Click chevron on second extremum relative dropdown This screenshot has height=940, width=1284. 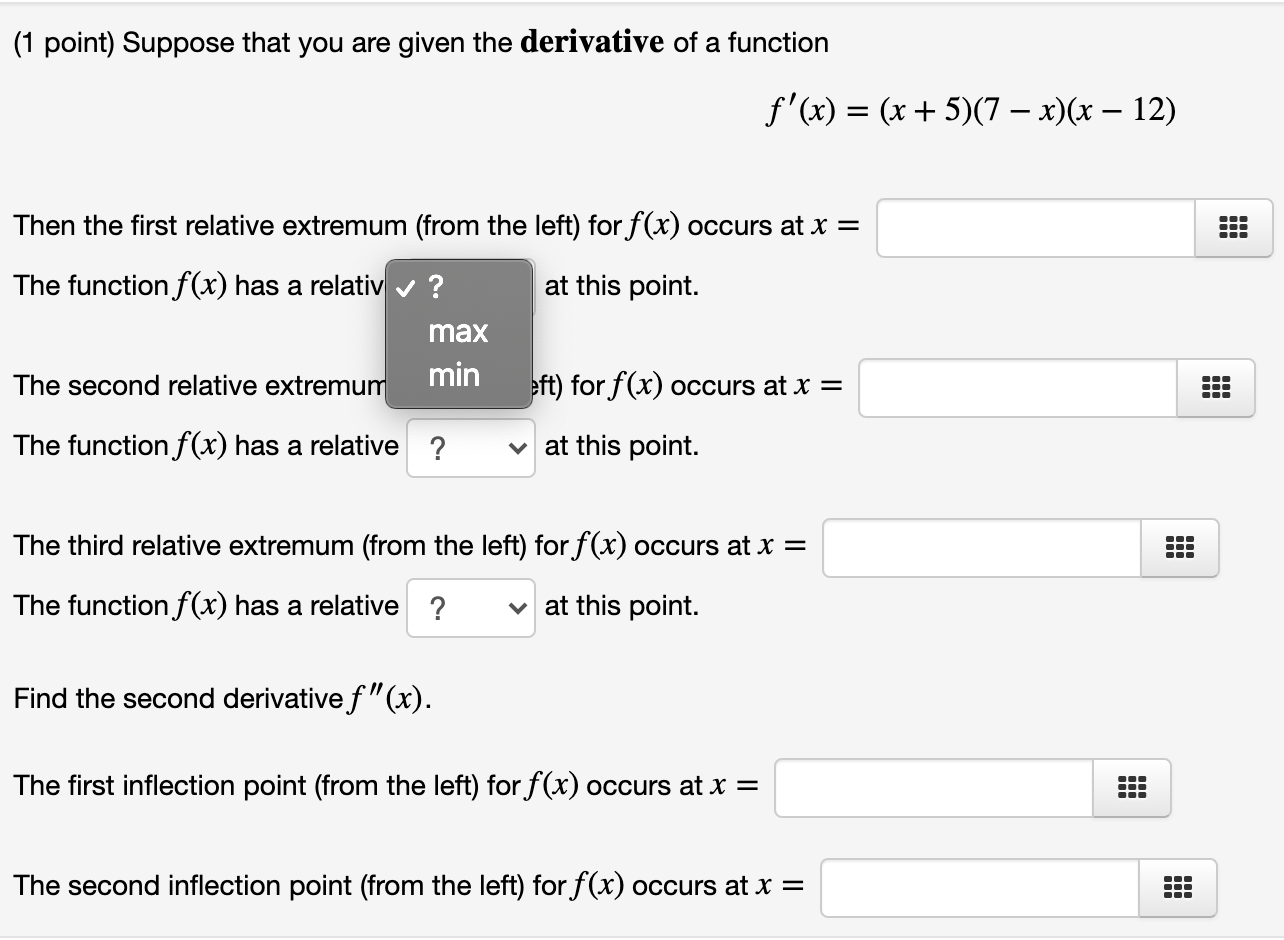(520, 446)
